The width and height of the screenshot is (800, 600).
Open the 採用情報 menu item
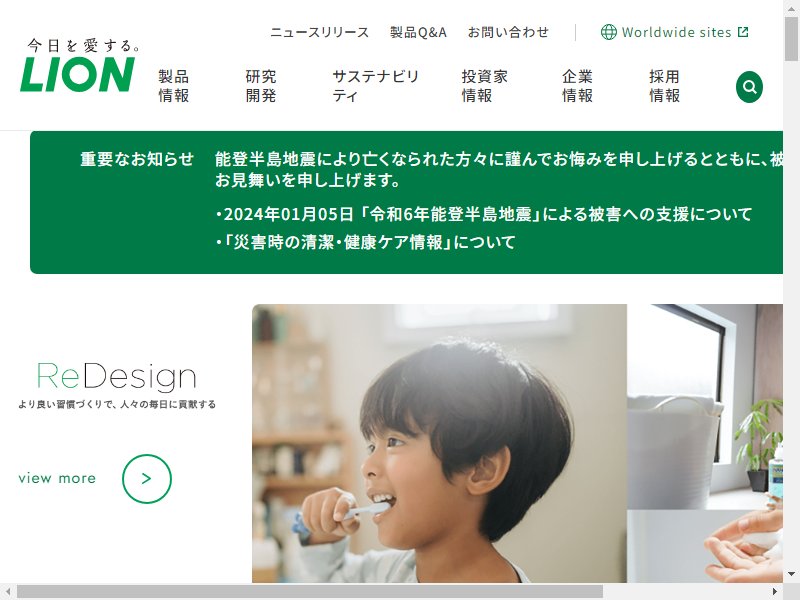pos(664,86)
